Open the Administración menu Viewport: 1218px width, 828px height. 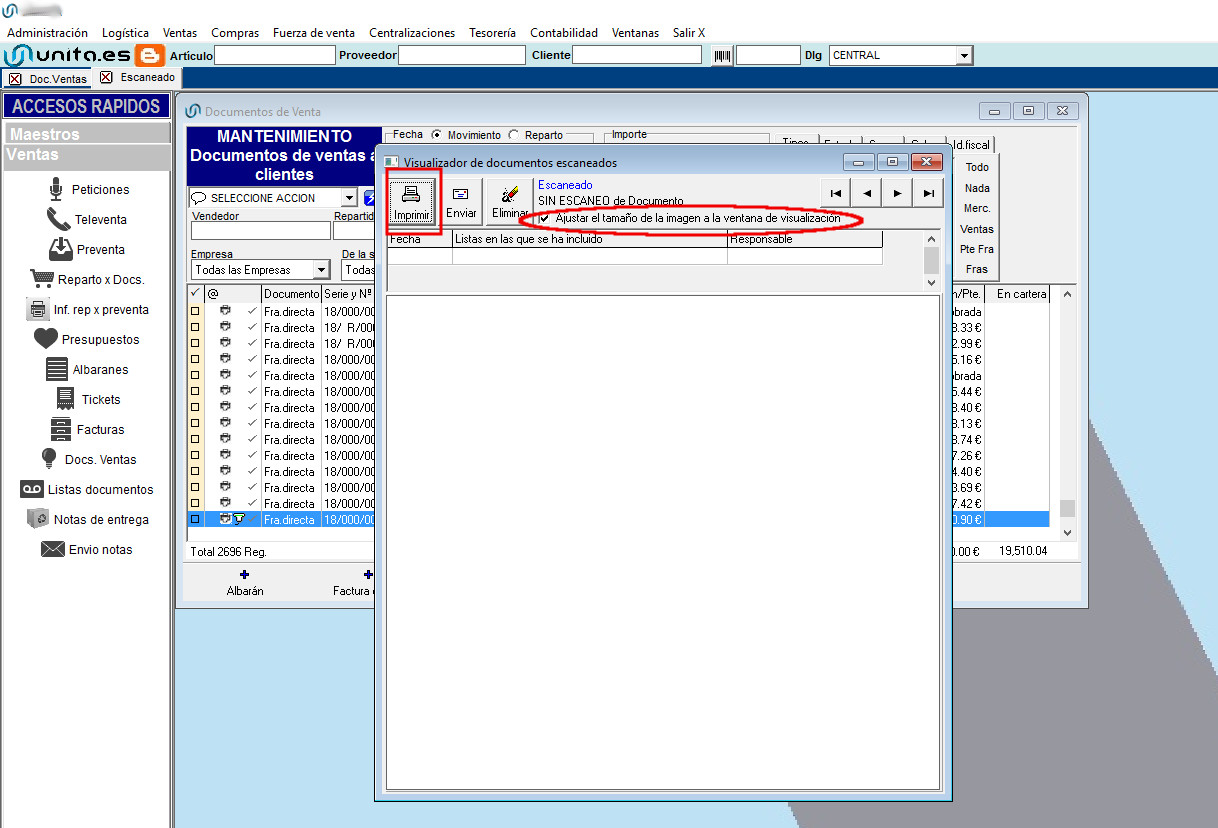(x=48, y=33)
